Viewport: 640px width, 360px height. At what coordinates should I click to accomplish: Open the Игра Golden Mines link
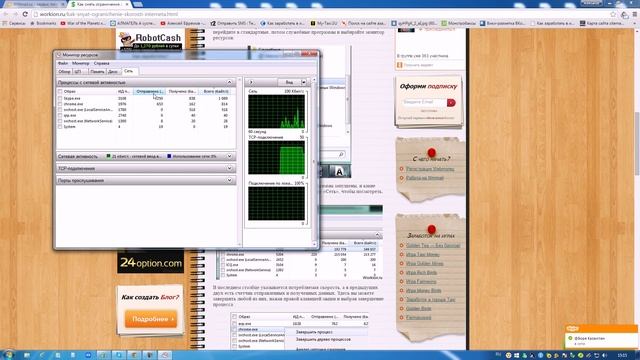[x=424, y=263]
